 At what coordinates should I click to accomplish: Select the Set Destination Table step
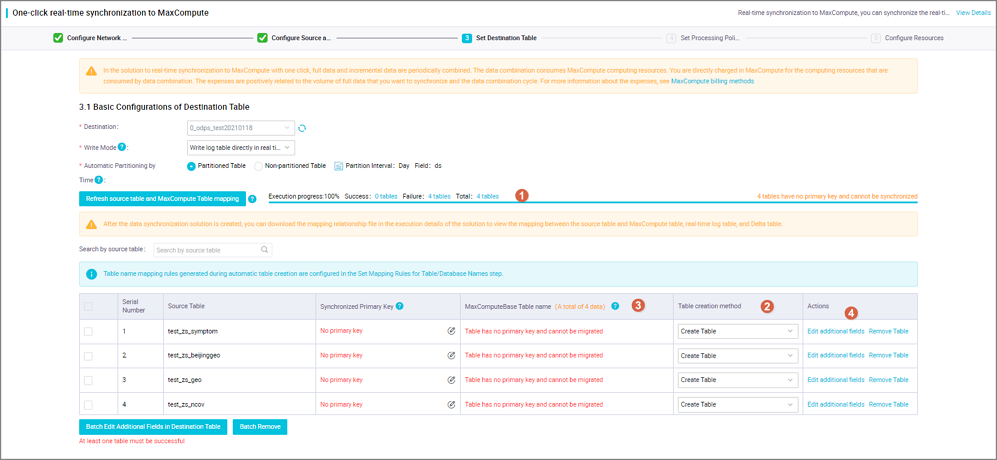click(500, 38)
